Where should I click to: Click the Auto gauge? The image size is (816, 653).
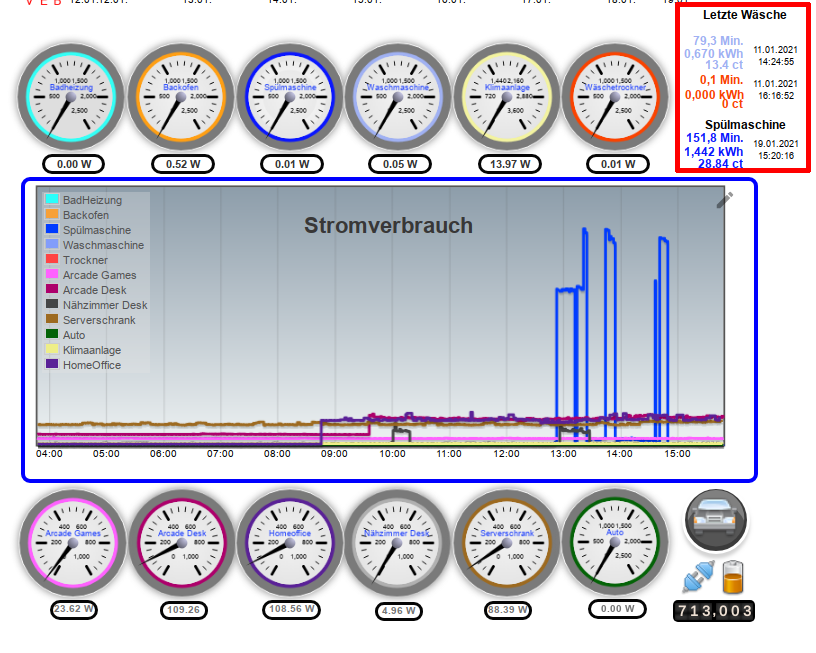coord(615,543)
